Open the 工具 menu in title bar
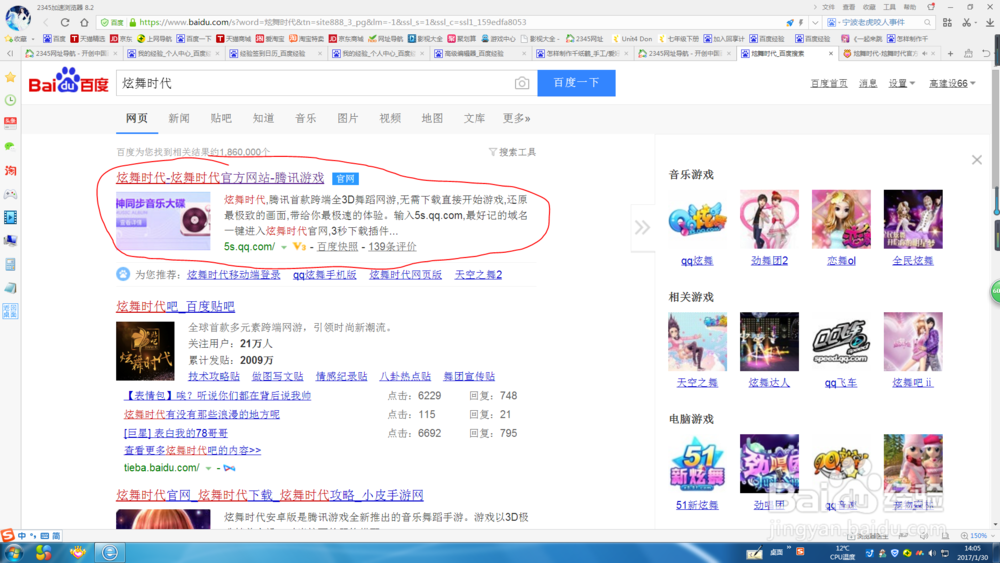This screenshot has width=1000, height=563. [889, 7]
